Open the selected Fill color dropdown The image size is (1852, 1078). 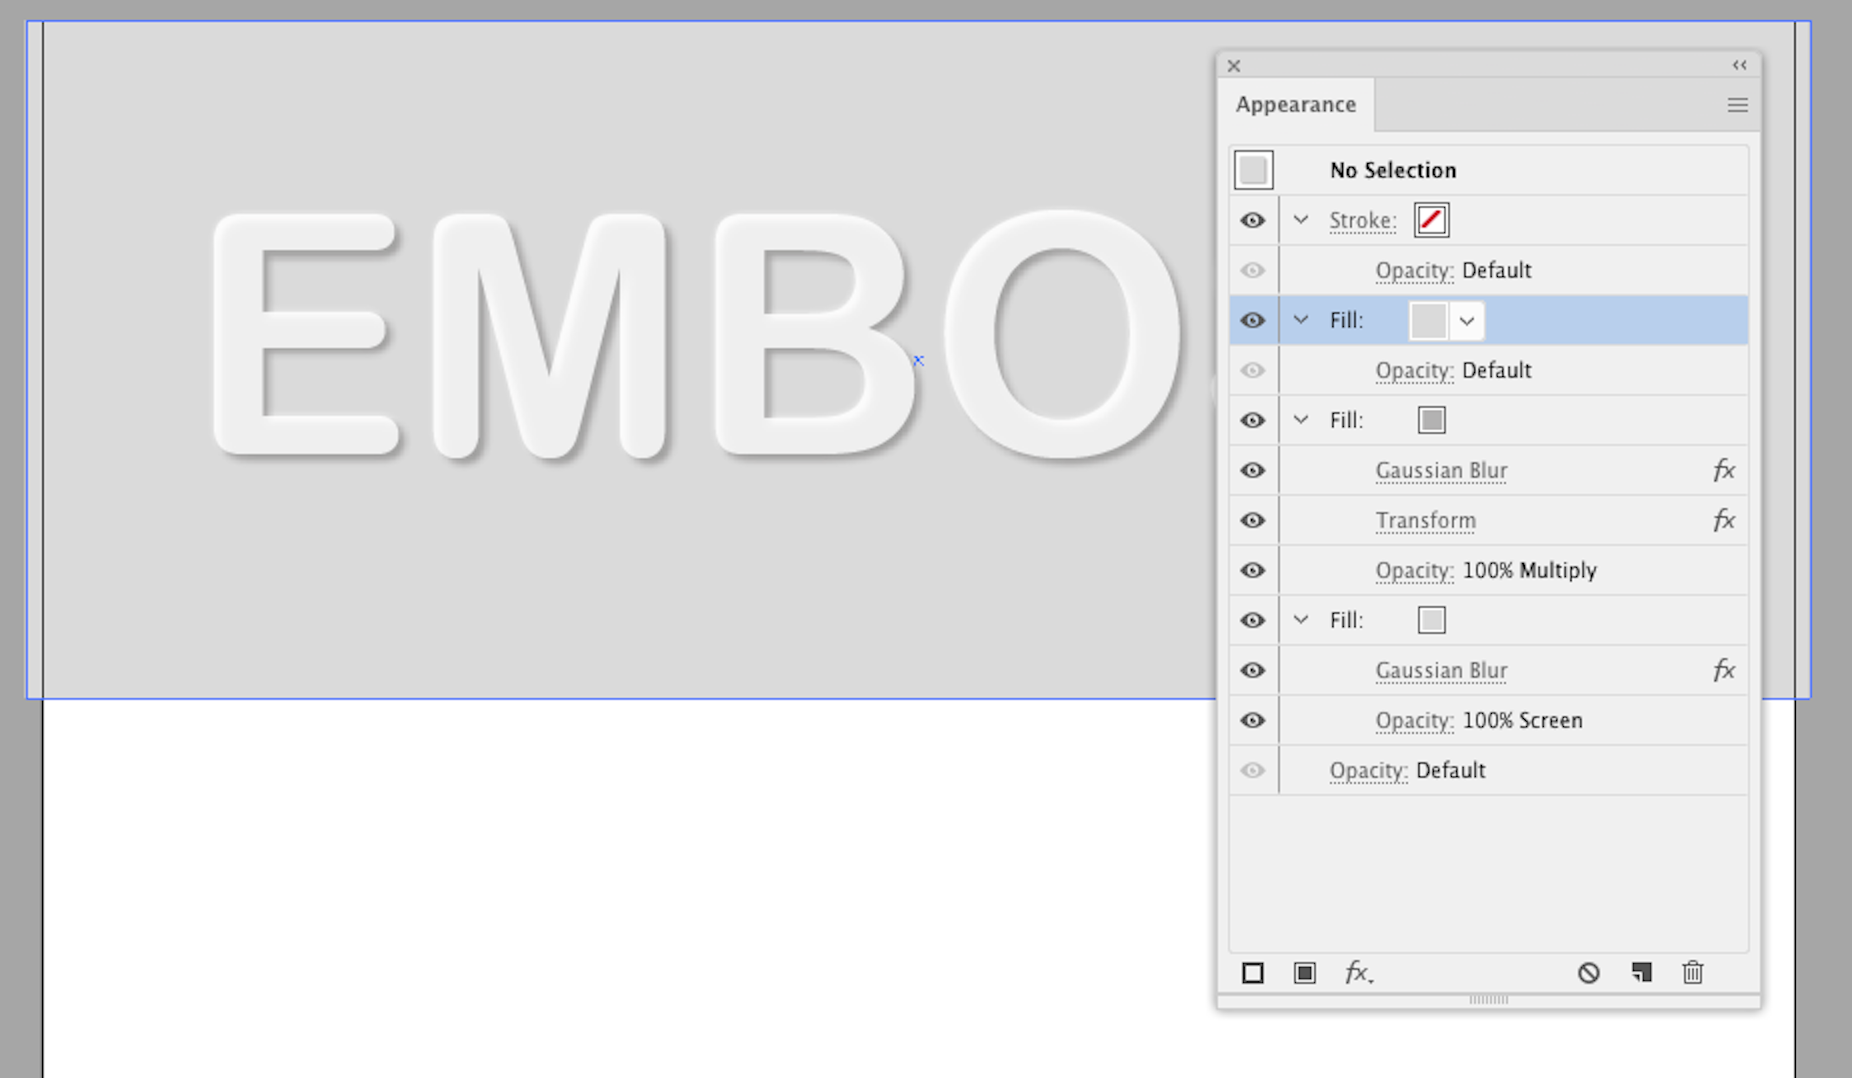click(1467, 320)
